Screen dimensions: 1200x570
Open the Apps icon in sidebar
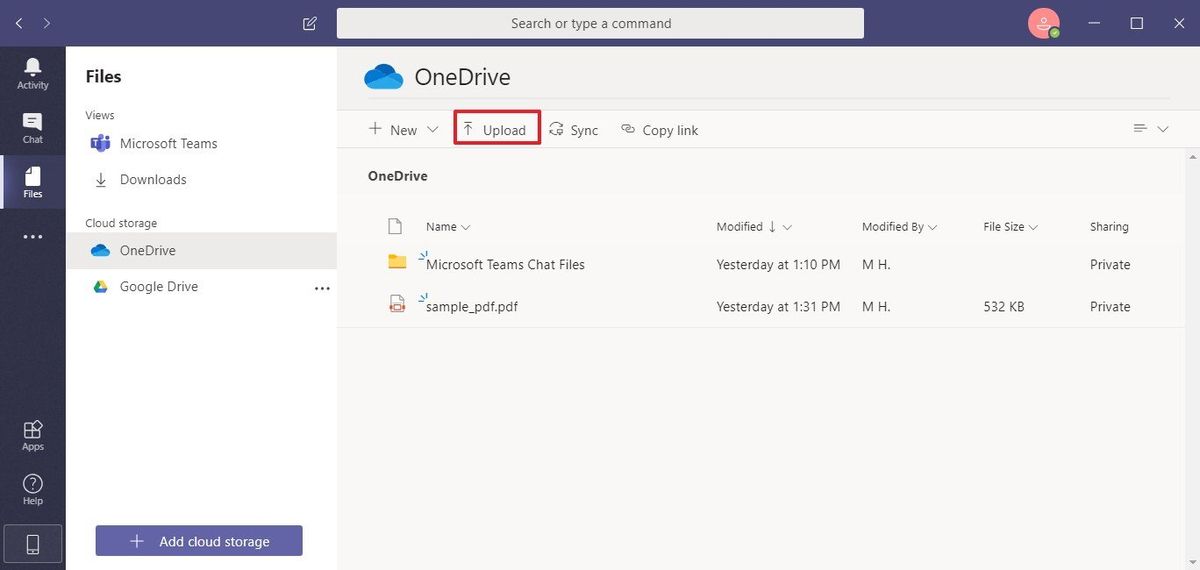click(x=32, y=435)
